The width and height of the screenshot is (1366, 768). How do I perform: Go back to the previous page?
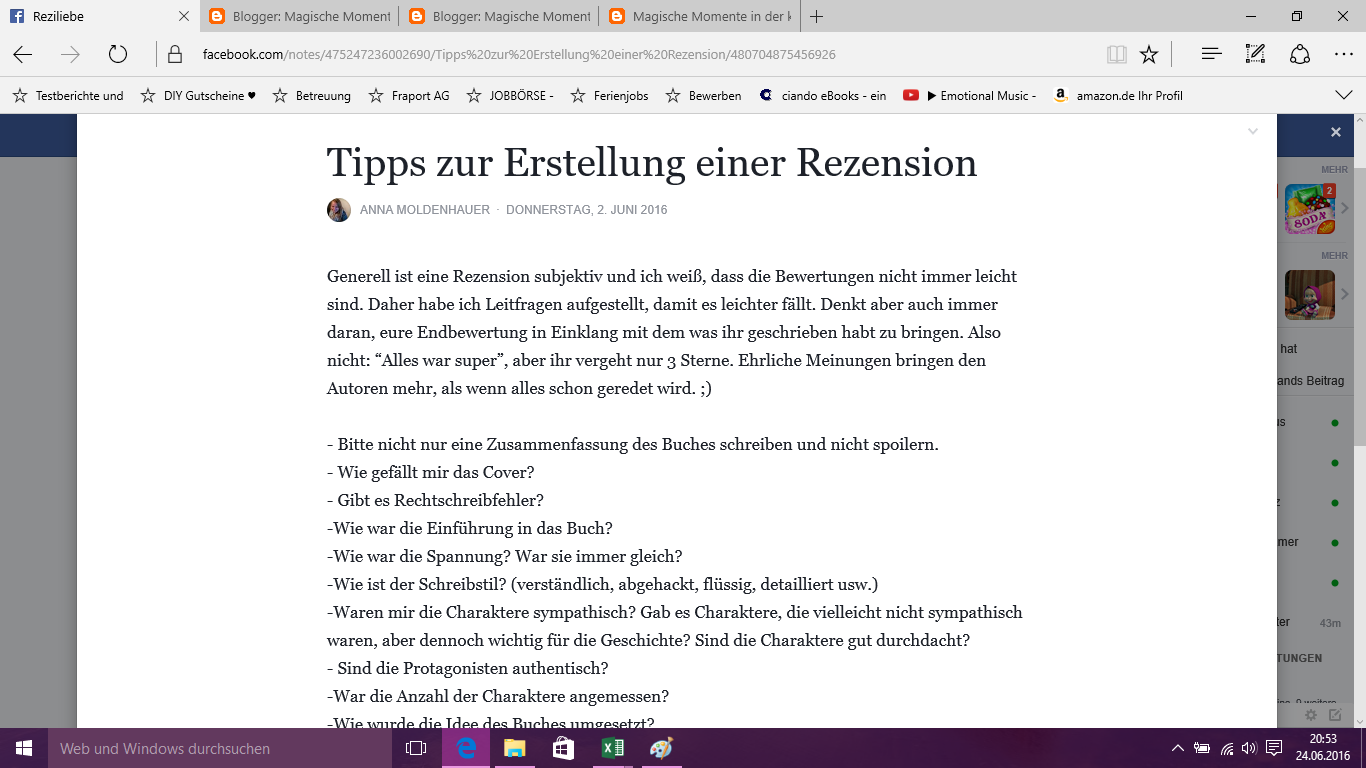(22, 55)
